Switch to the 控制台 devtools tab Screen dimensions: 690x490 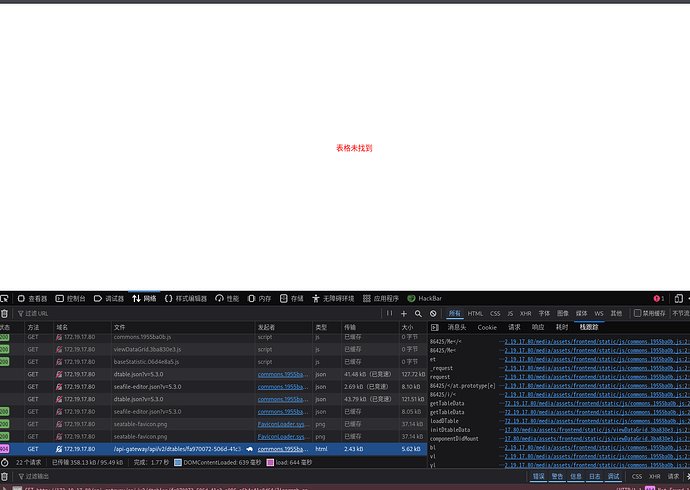[x=70, y=299]
